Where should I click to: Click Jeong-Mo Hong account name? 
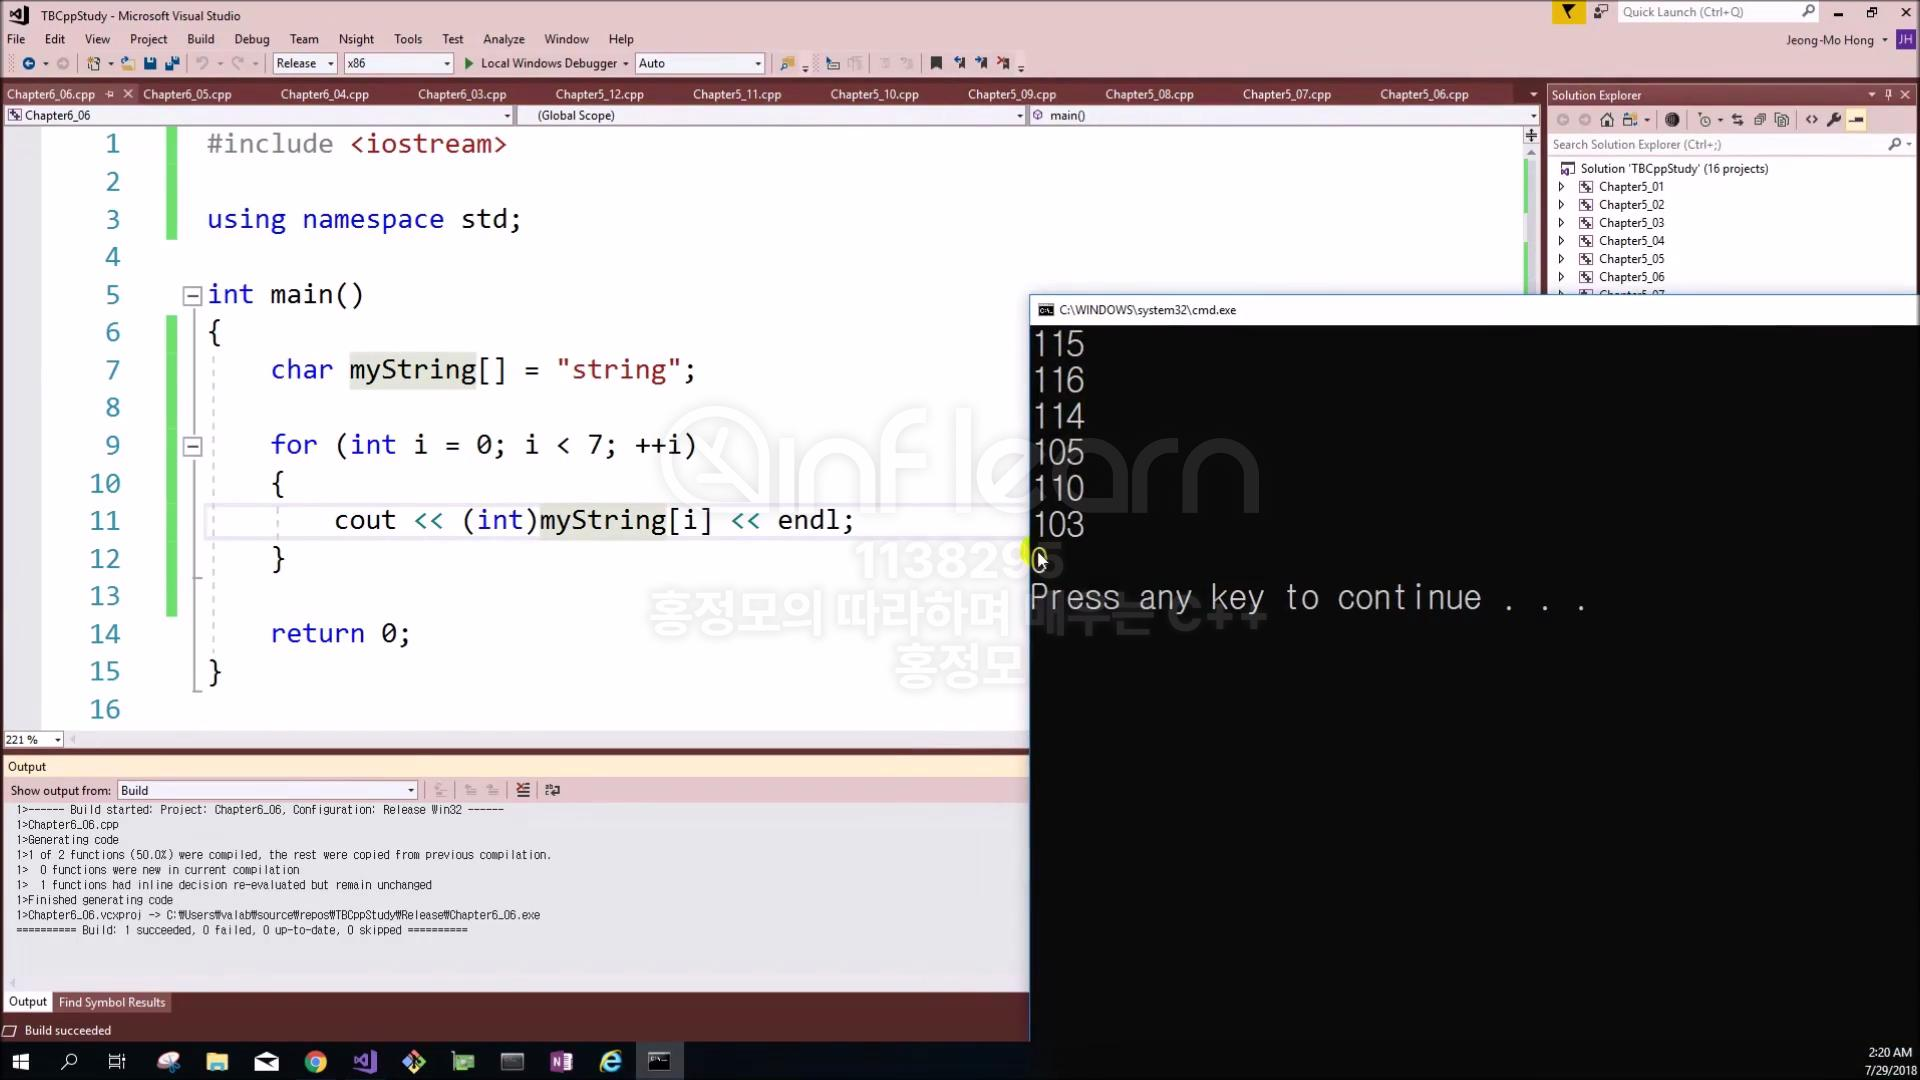pyautogui.click(x=1829, y=40)
